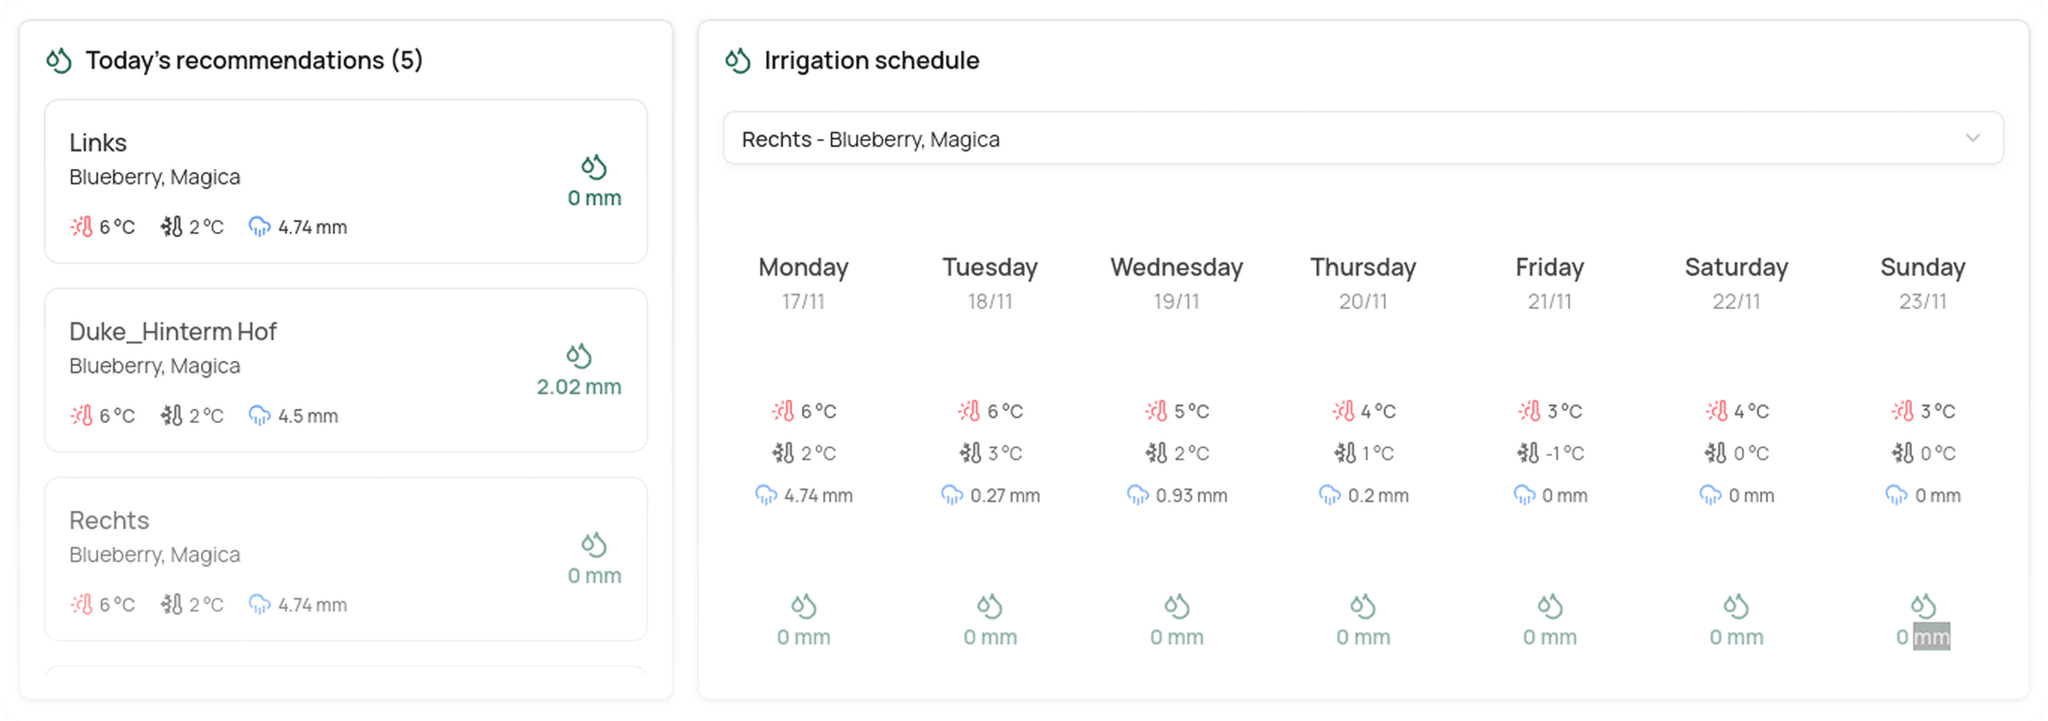
Task: Open the Links field card
Action: 345,182
